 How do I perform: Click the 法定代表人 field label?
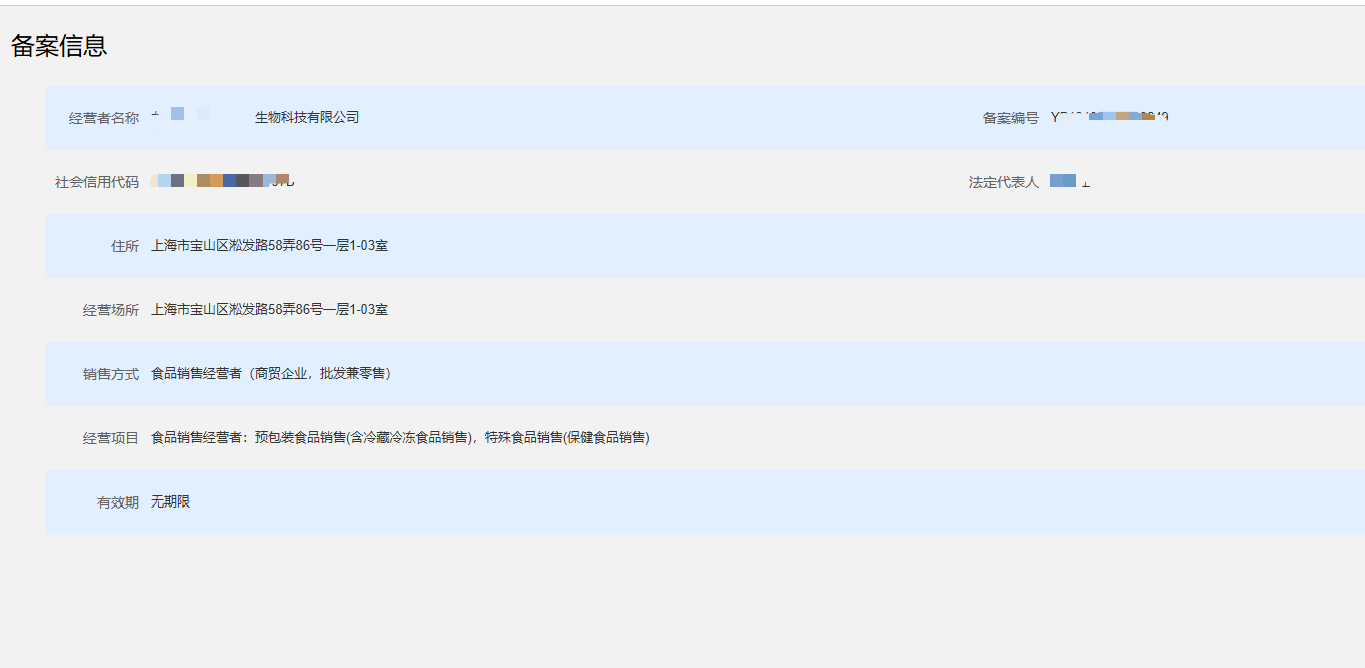(x=1003, y=182)
